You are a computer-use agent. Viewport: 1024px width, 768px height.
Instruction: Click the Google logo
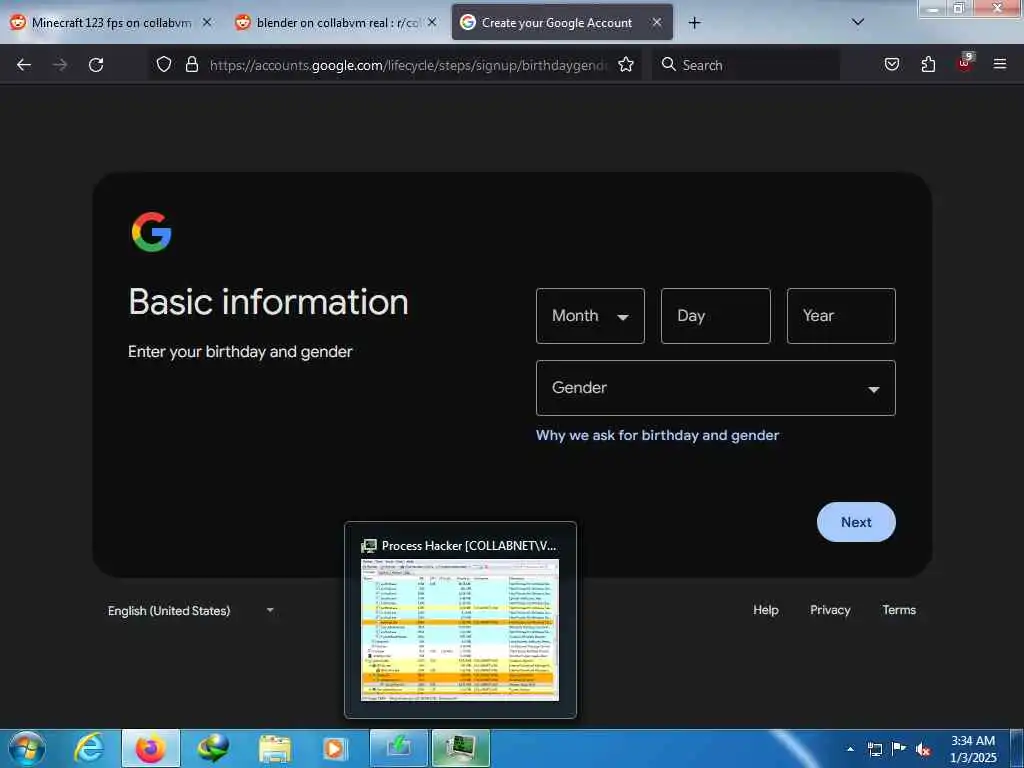[x=152, y=232]
